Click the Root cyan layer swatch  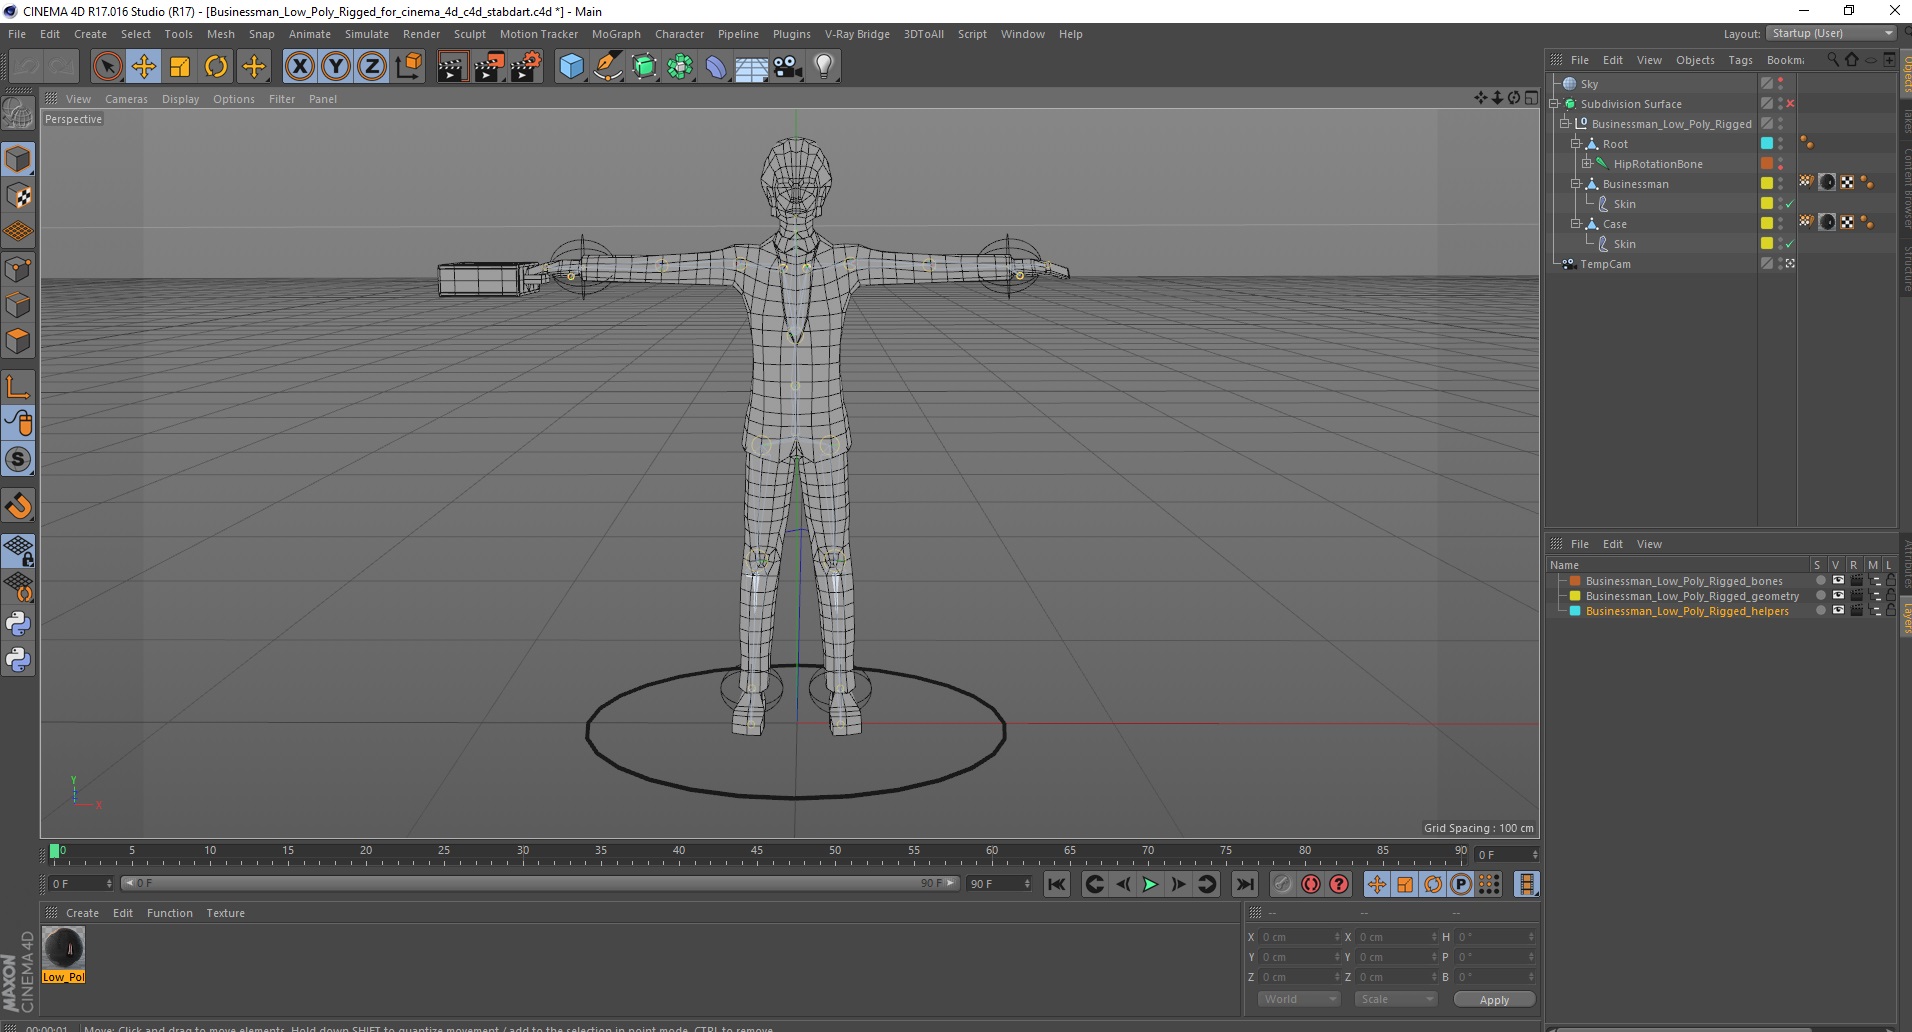pyautogui.click(x=1767, y=144)
